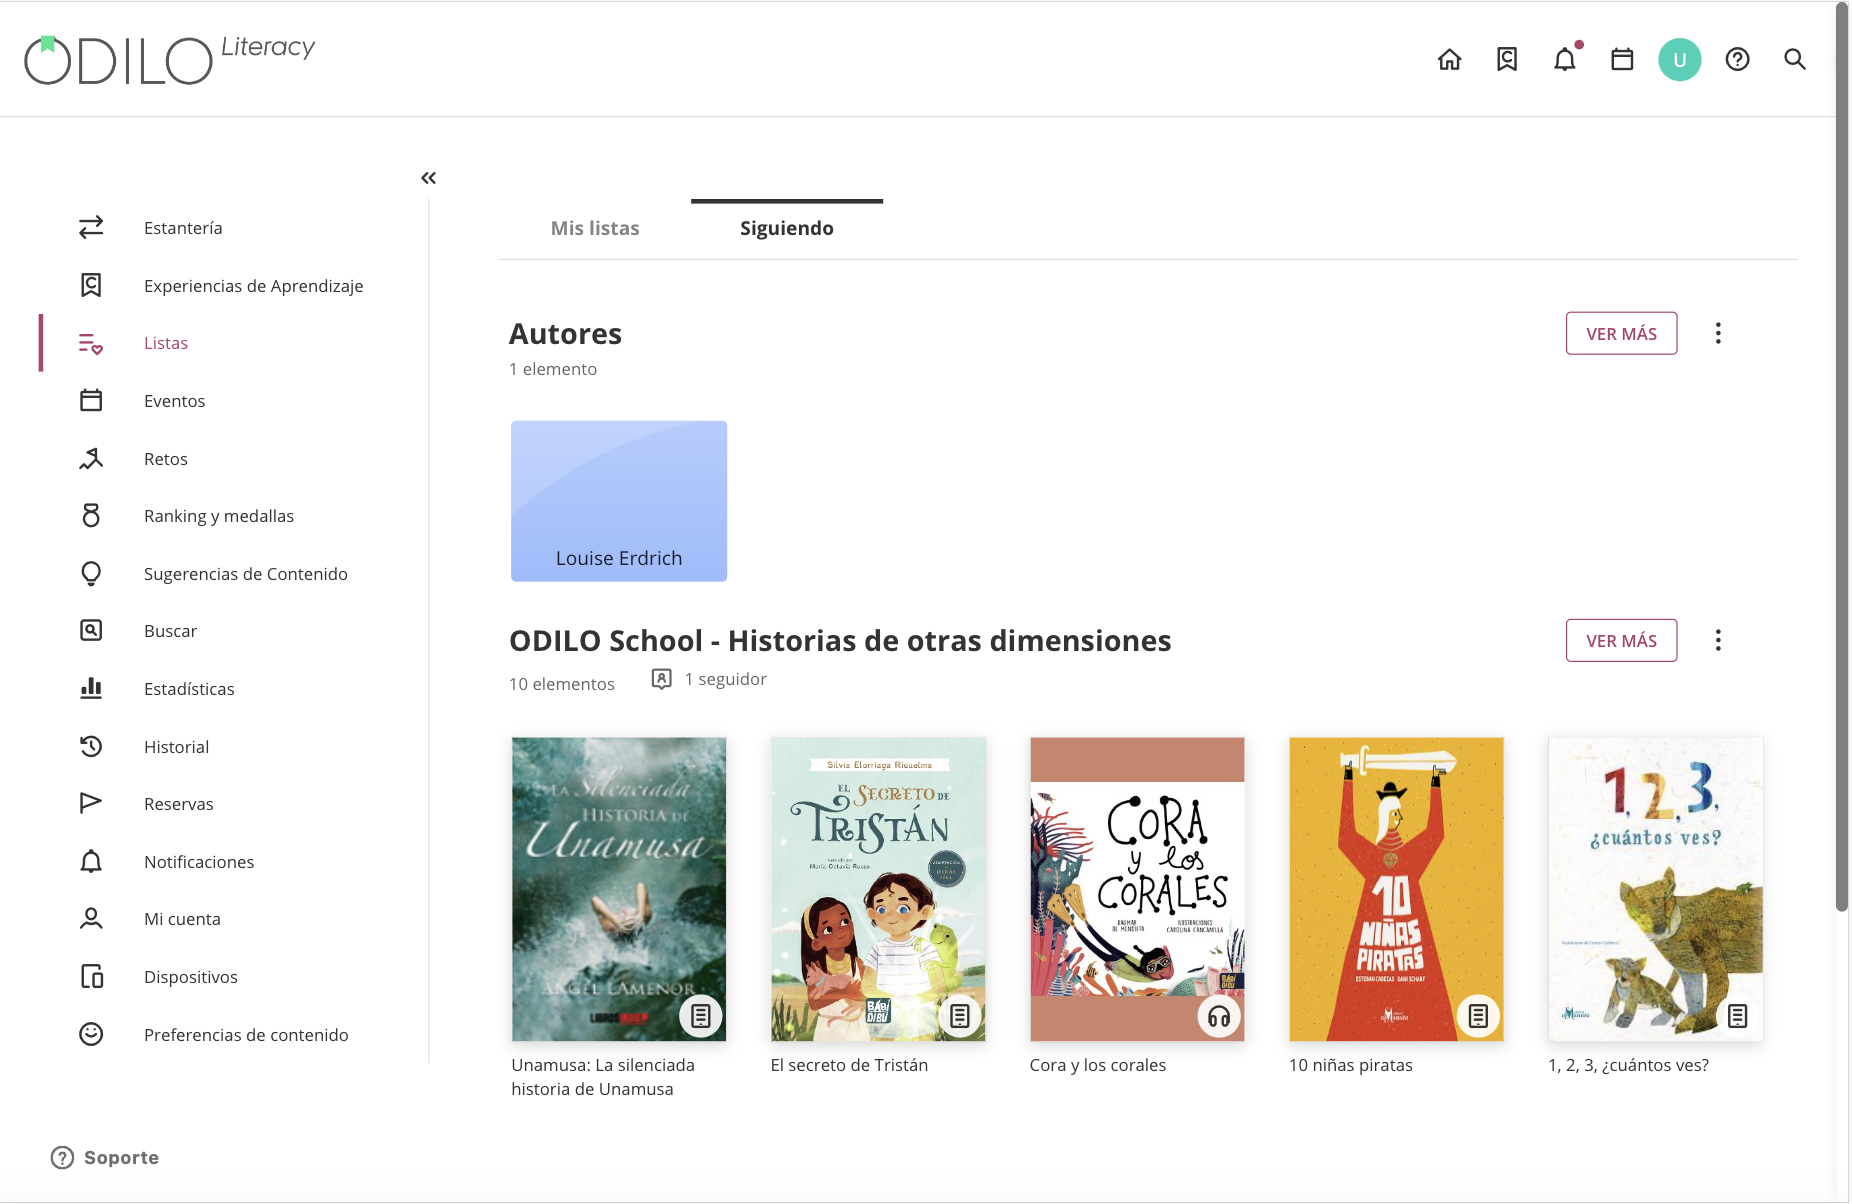Open Notificaciones in the sidebar

click(x=199, y=862)
